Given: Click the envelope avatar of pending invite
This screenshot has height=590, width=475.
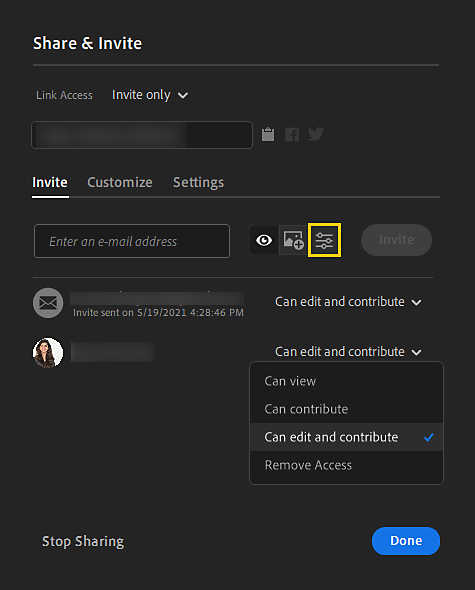Looking at the screenshot, I should click(x=48, y=303).
